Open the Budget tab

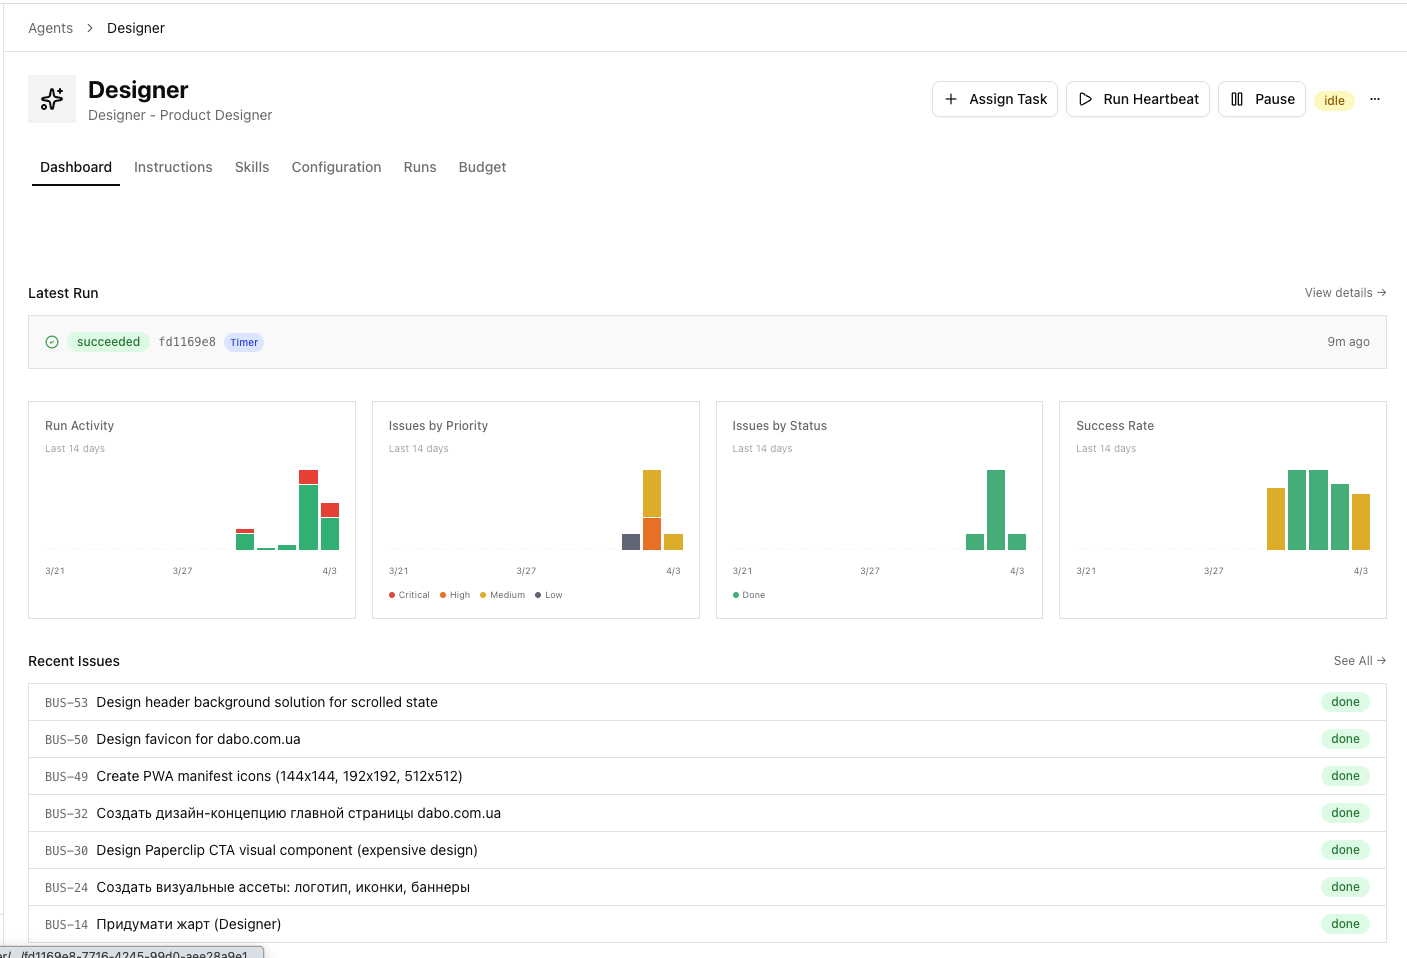coord(482,167)
